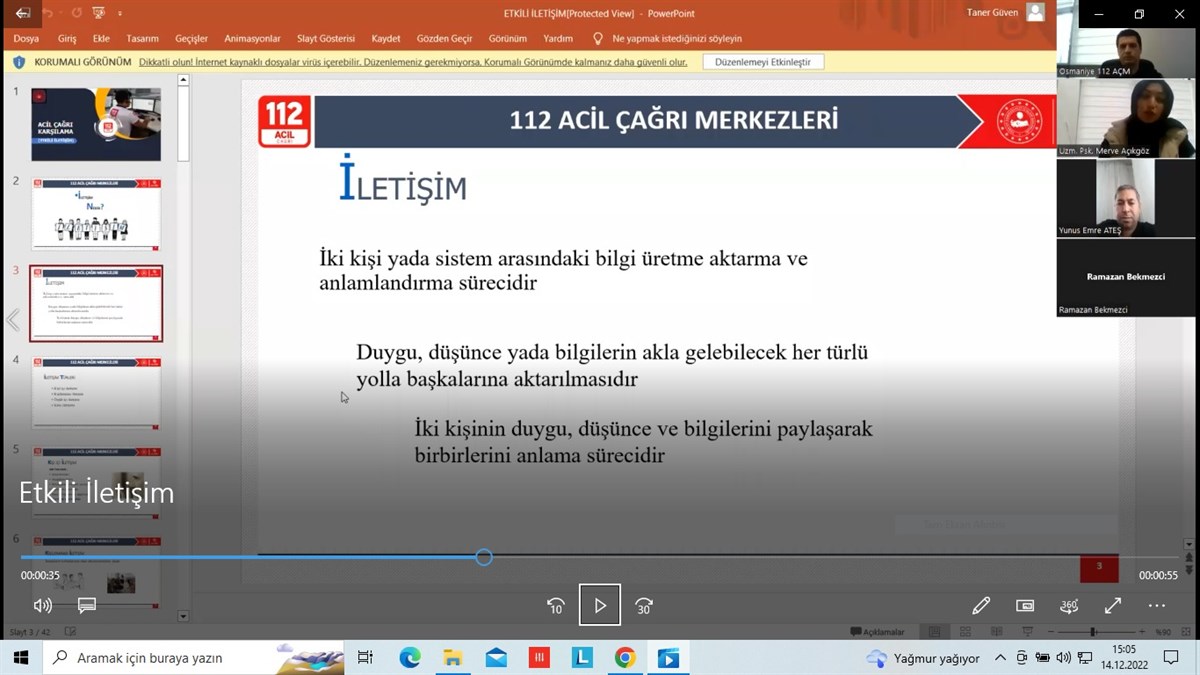
Task: Click Taner Güven account name
Action: point(991,13)
